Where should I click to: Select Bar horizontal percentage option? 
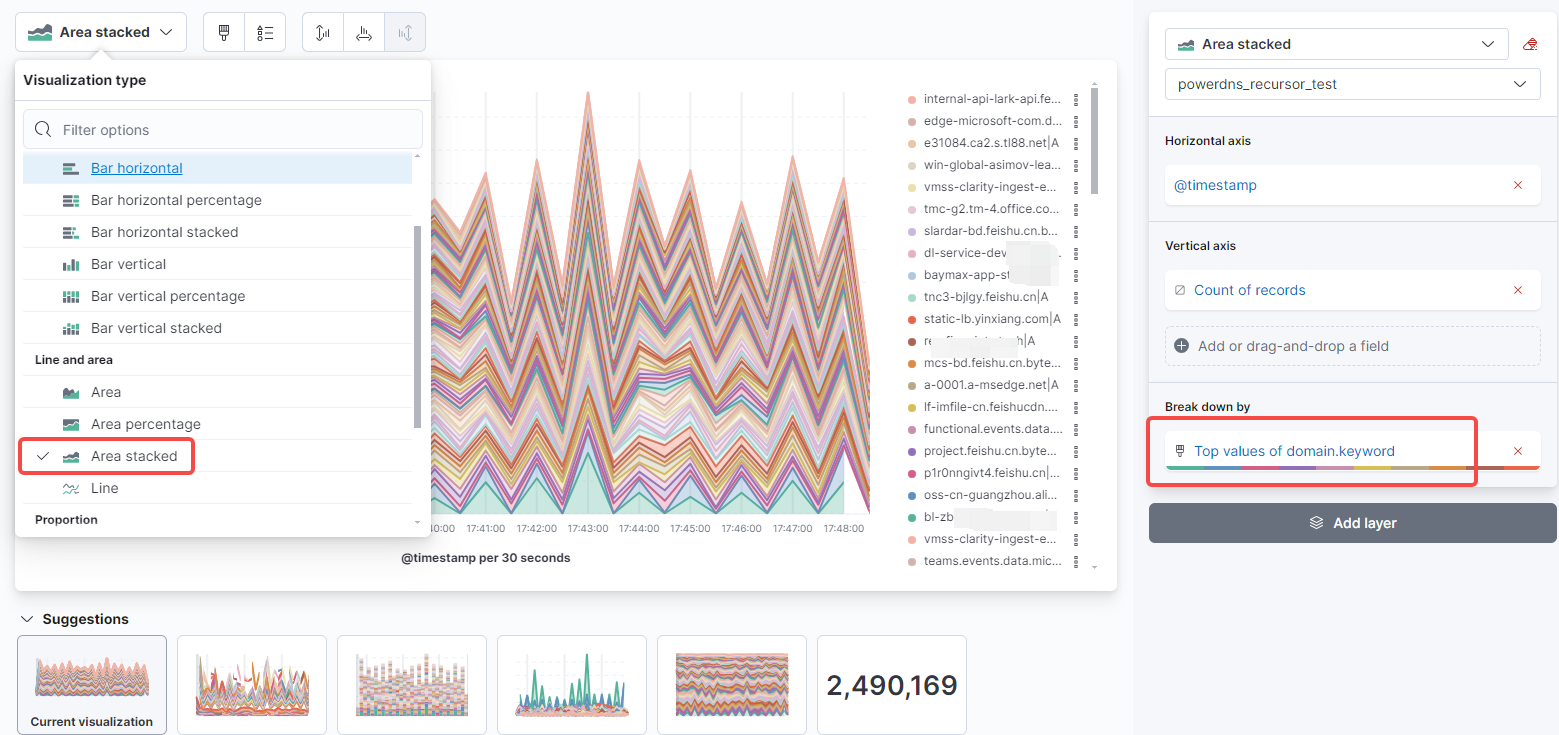pyautogui.click(x=218, y=200)
